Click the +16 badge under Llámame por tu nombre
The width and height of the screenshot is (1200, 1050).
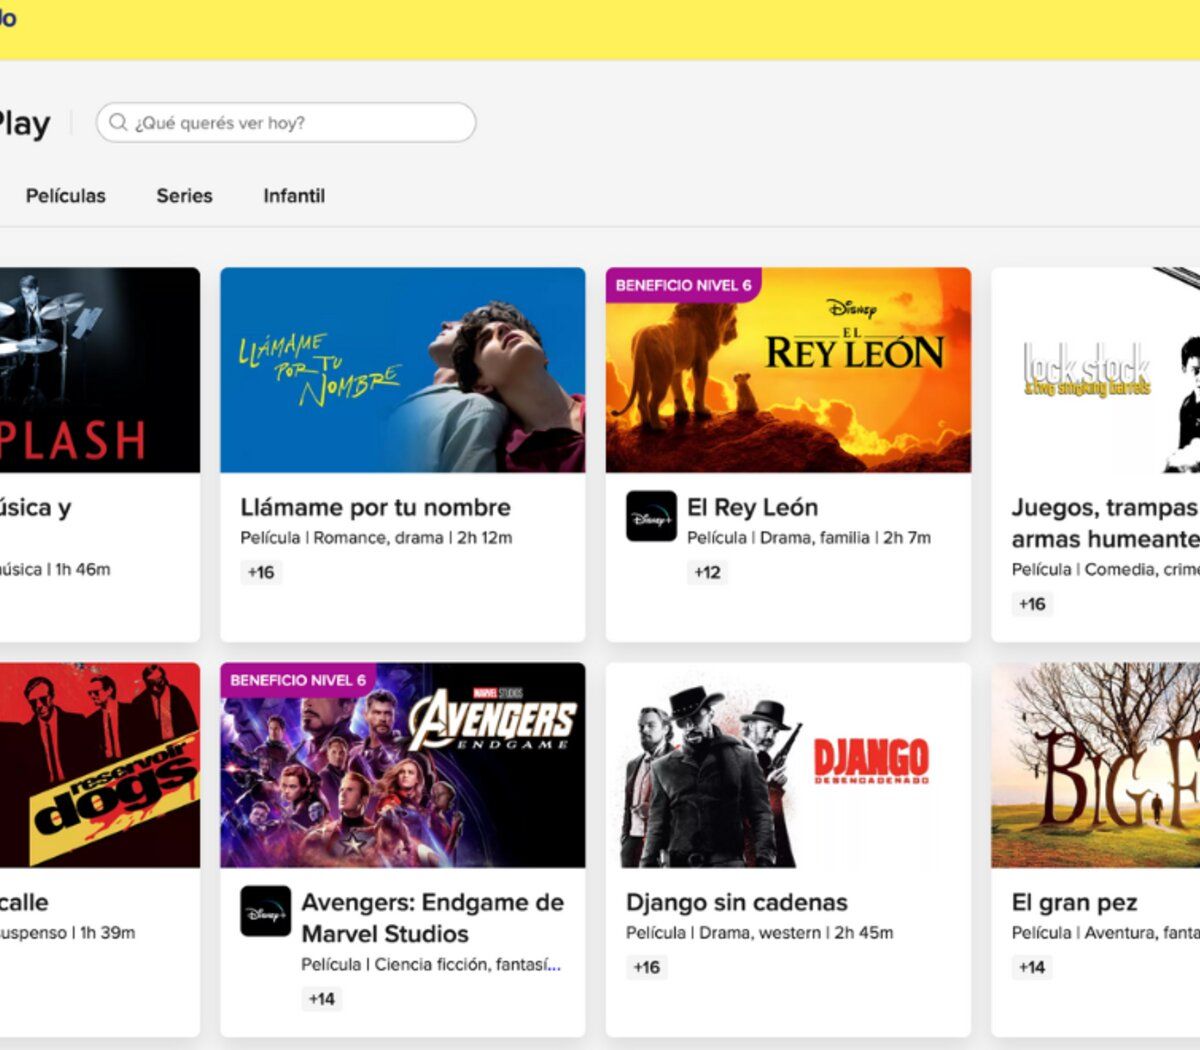(x=262, y=572)
